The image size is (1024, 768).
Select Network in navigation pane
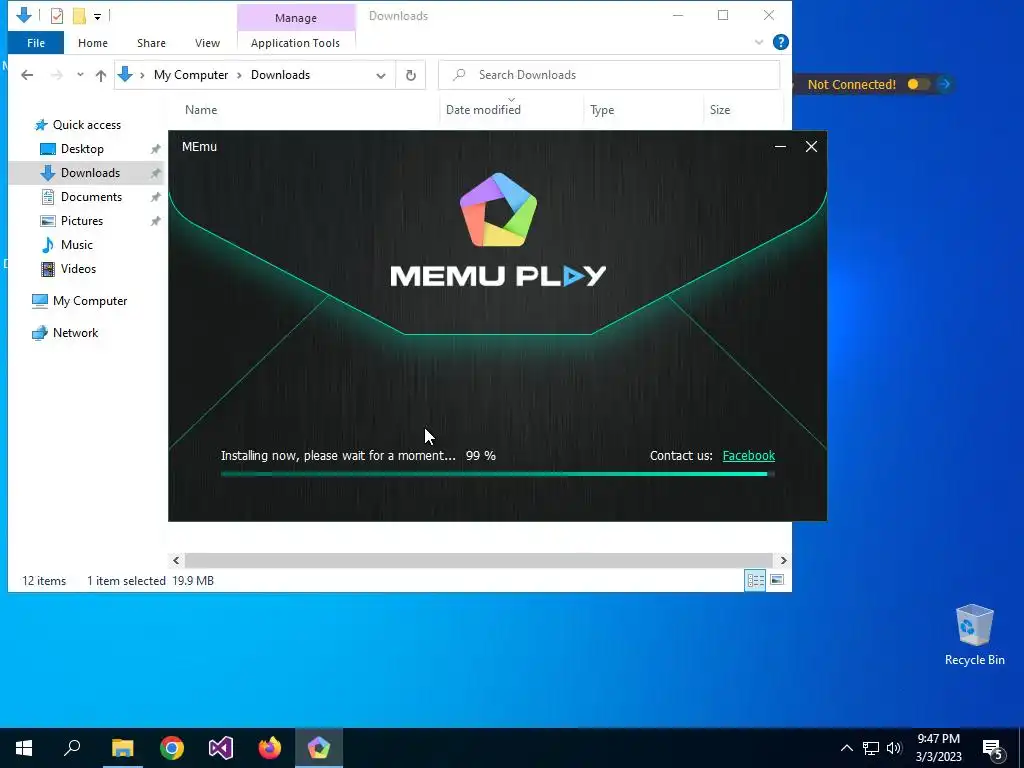(x=75, y=333)
